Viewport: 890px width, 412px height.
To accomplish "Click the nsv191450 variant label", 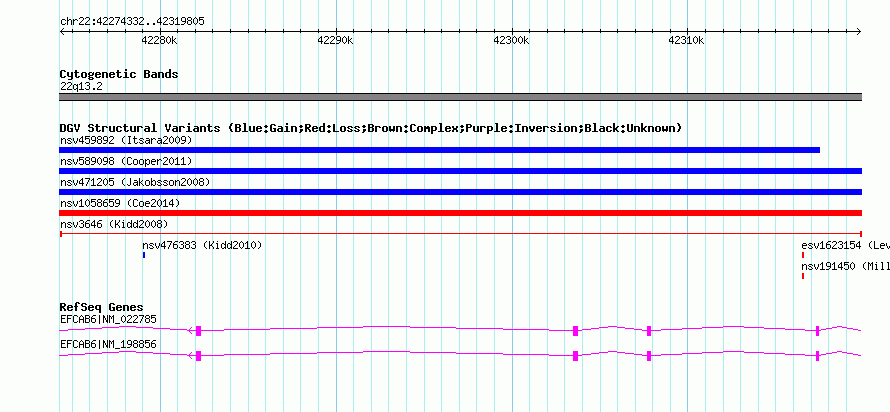I will pos(845,266).
